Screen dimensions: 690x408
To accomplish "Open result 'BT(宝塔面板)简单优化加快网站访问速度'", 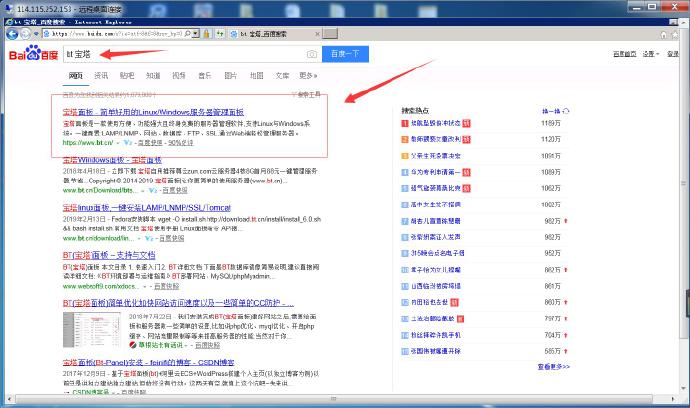I will [178, 303].
